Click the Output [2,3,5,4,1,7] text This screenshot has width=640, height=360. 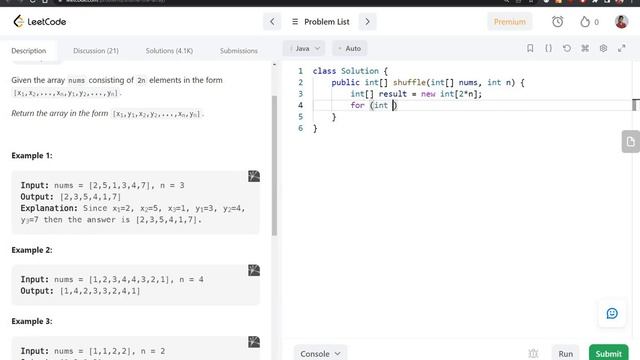[71, 197]
